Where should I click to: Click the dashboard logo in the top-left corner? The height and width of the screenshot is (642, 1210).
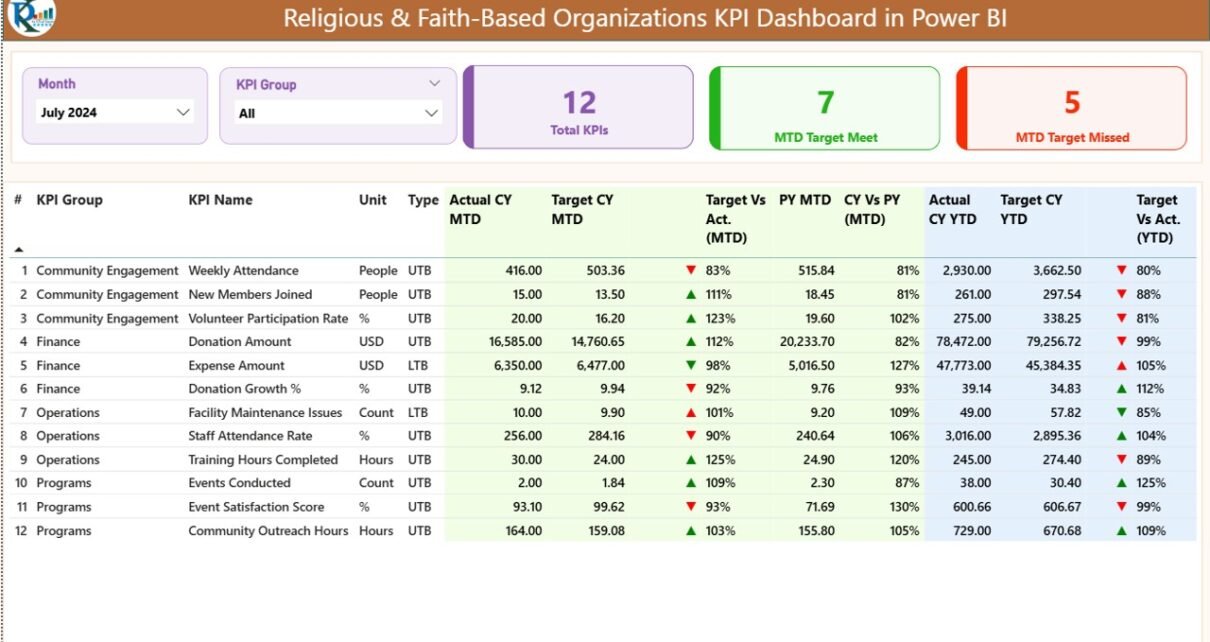pos(30,17)
